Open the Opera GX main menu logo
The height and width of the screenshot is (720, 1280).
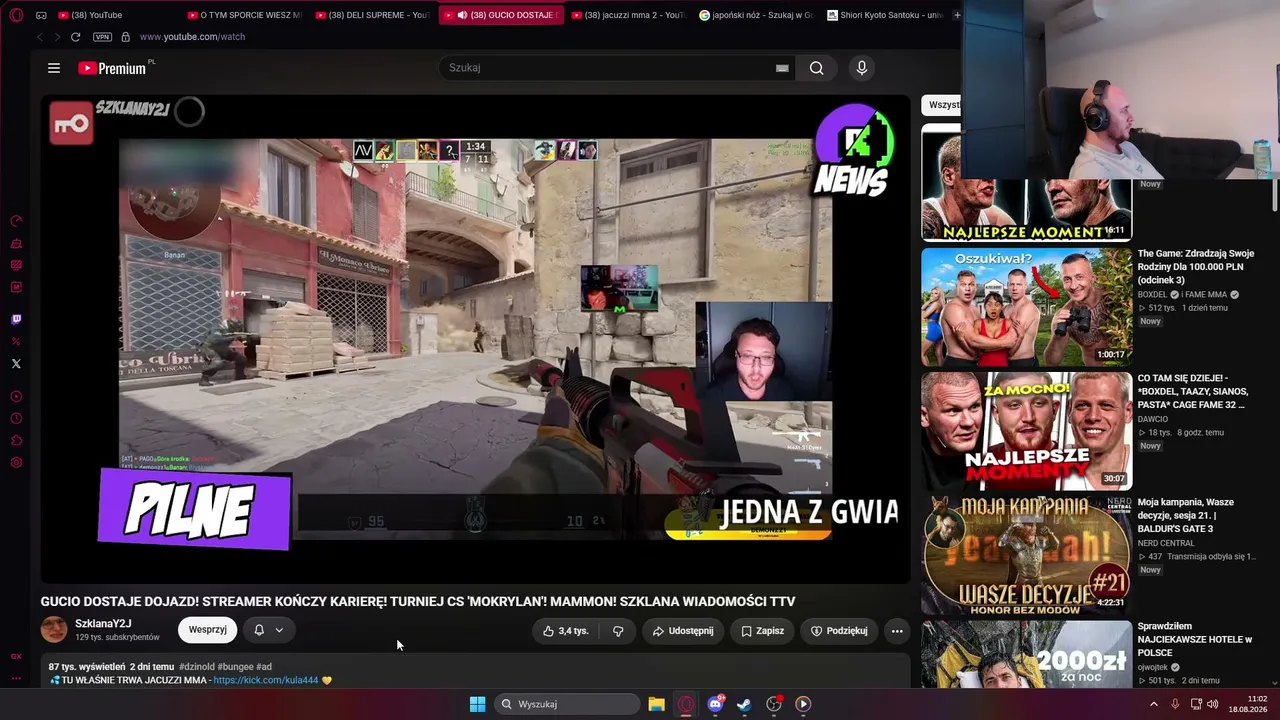coord(16,15)
